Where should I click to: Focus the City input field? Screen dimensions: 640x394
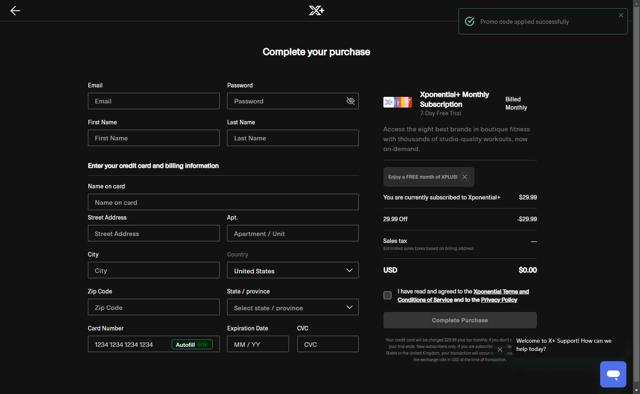[153, 270]
